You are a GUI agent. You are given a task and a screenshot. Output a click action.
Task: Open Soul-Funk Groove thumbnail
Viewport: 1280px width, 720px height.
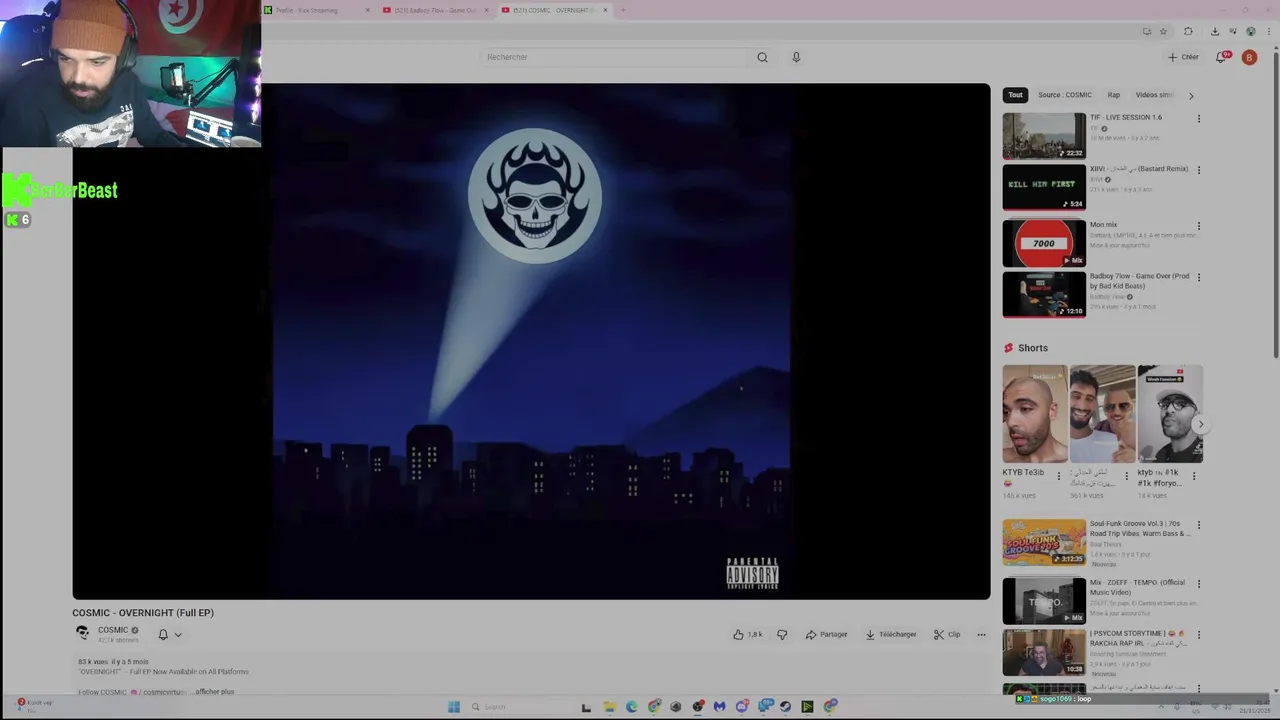1044,542
